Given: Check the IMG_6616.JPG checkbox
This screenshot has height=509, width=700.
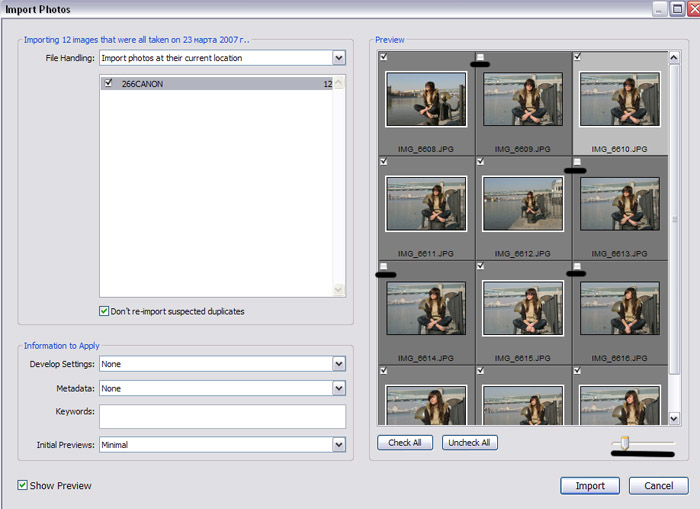Looking at the screenshot, I should 577,266.
